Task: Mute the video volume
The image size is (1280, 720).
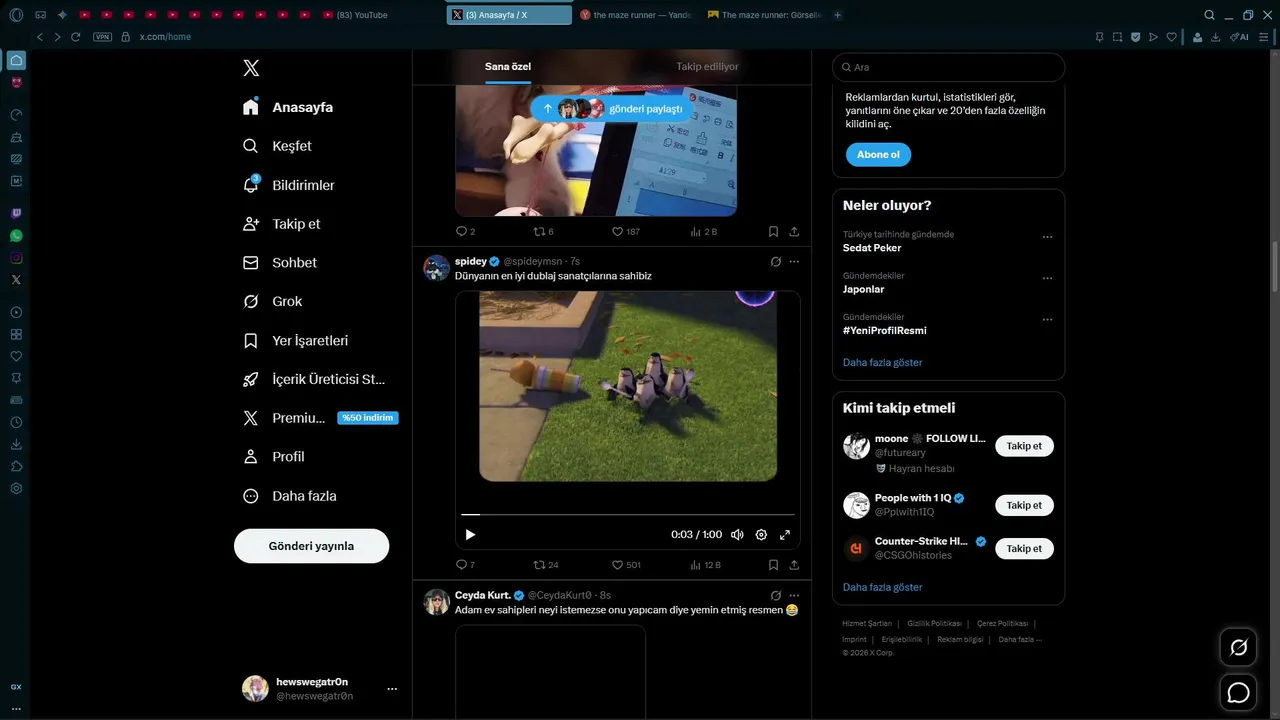Action: pos(737,535)
